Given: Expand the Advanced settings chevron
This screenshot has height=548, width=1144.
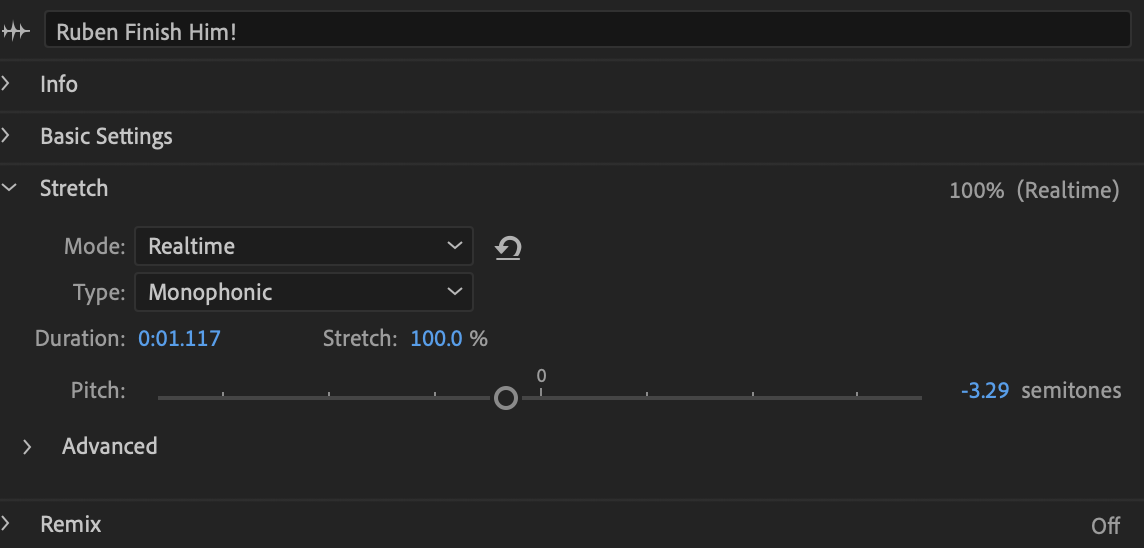Looking at the screenshot, I should (x=28, y=446).
